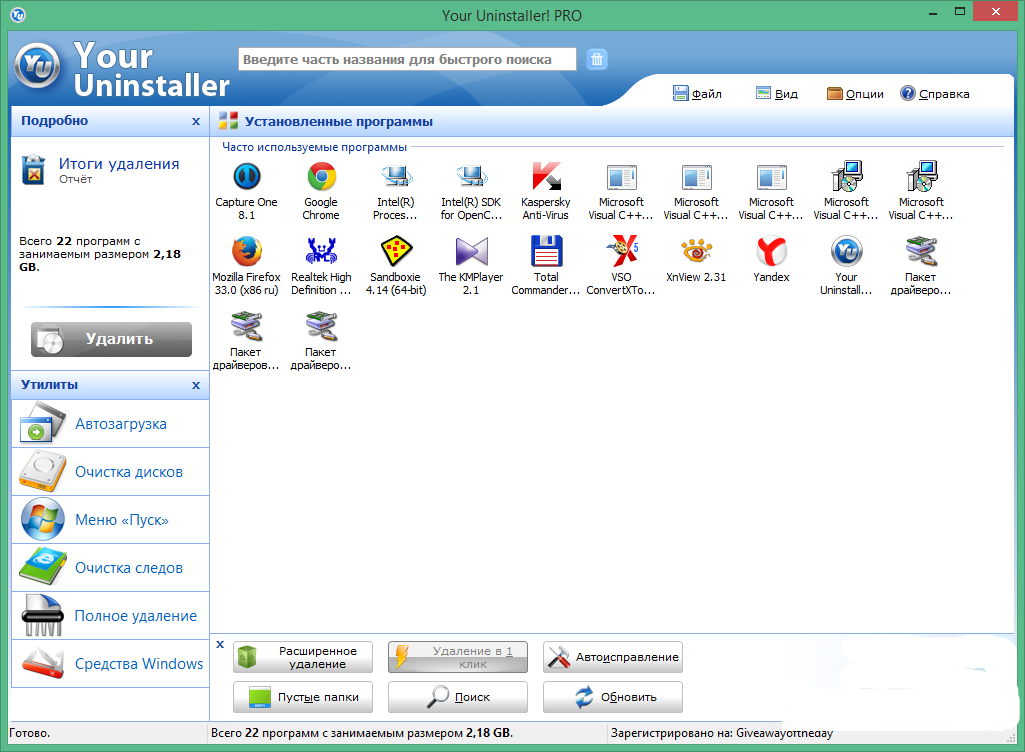The height and width of the screenshot is (752, 1025).
Task: Click the Поиск button
Action: coord(458,697)
